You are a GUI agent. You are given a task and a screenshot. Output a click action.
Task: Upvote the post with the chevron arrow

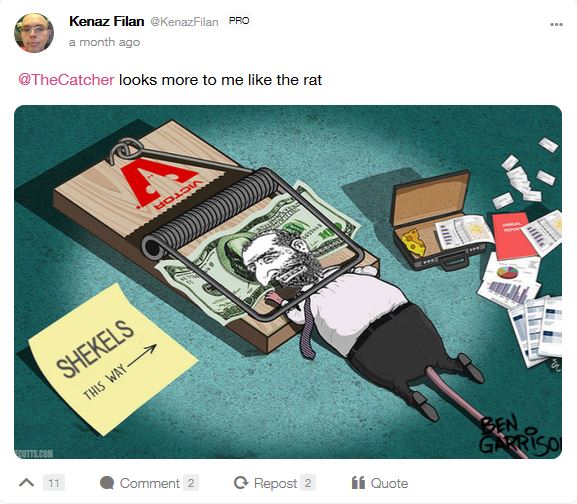(x=26, y=482)
